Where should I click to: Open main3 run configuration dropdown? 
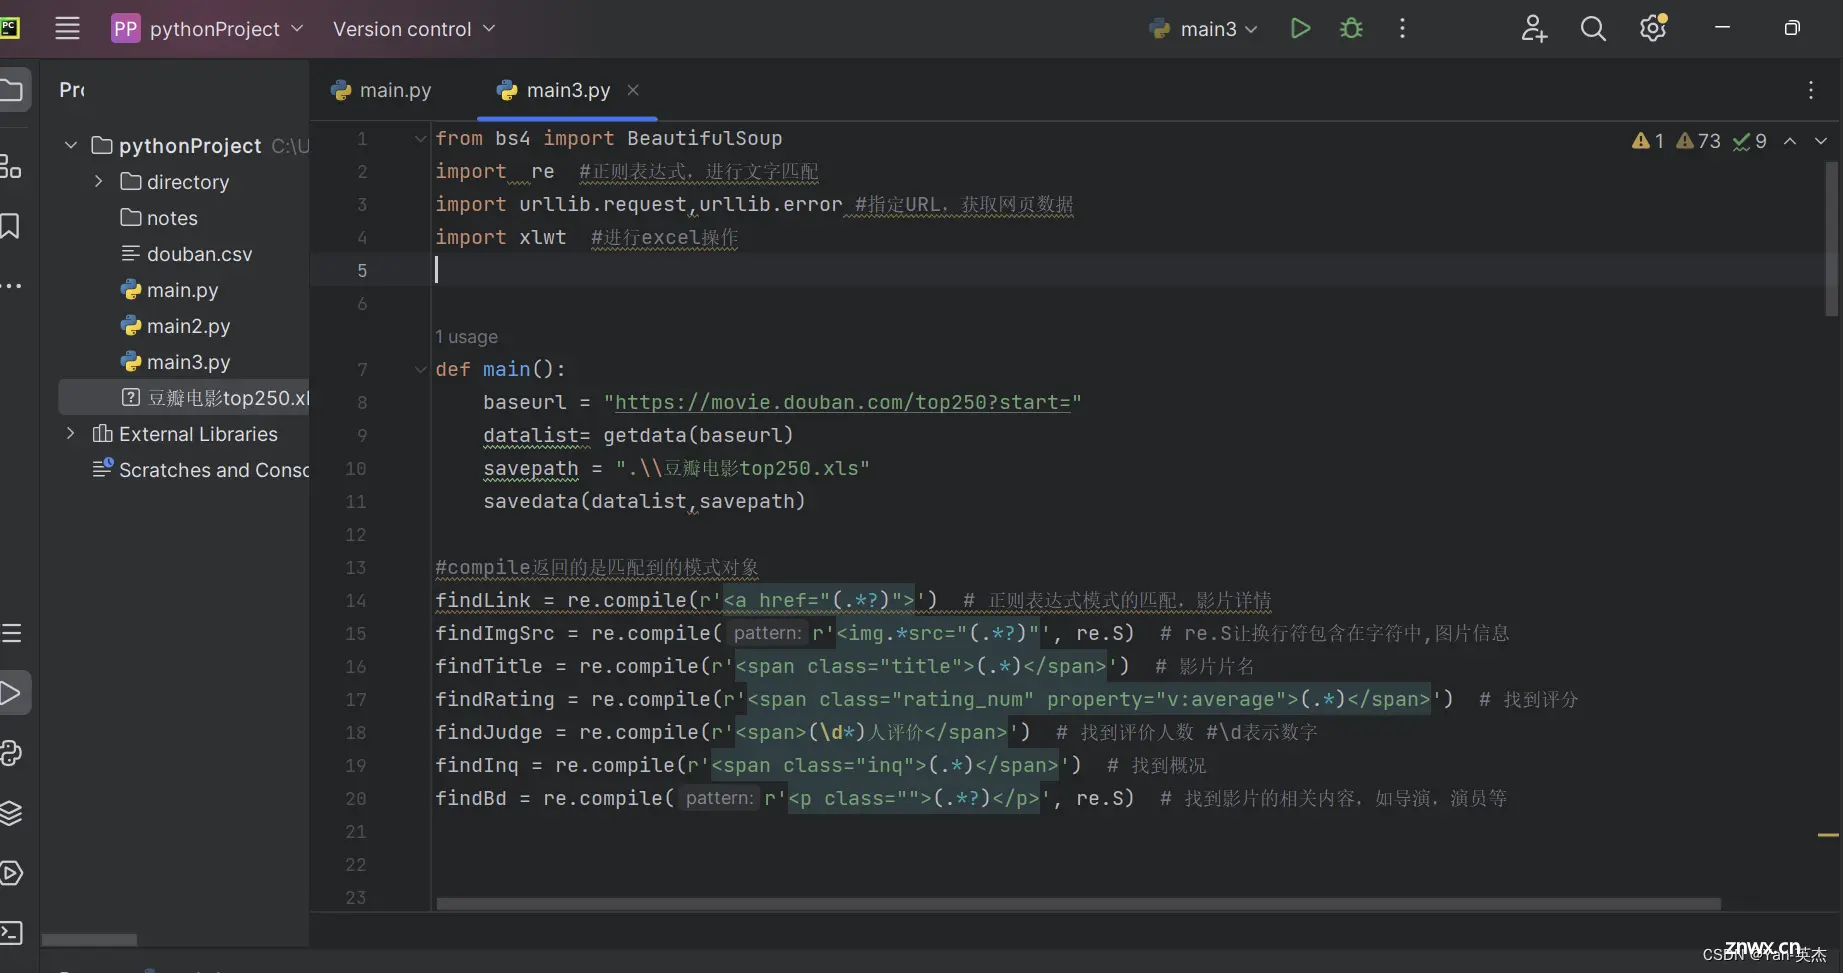1204,29
